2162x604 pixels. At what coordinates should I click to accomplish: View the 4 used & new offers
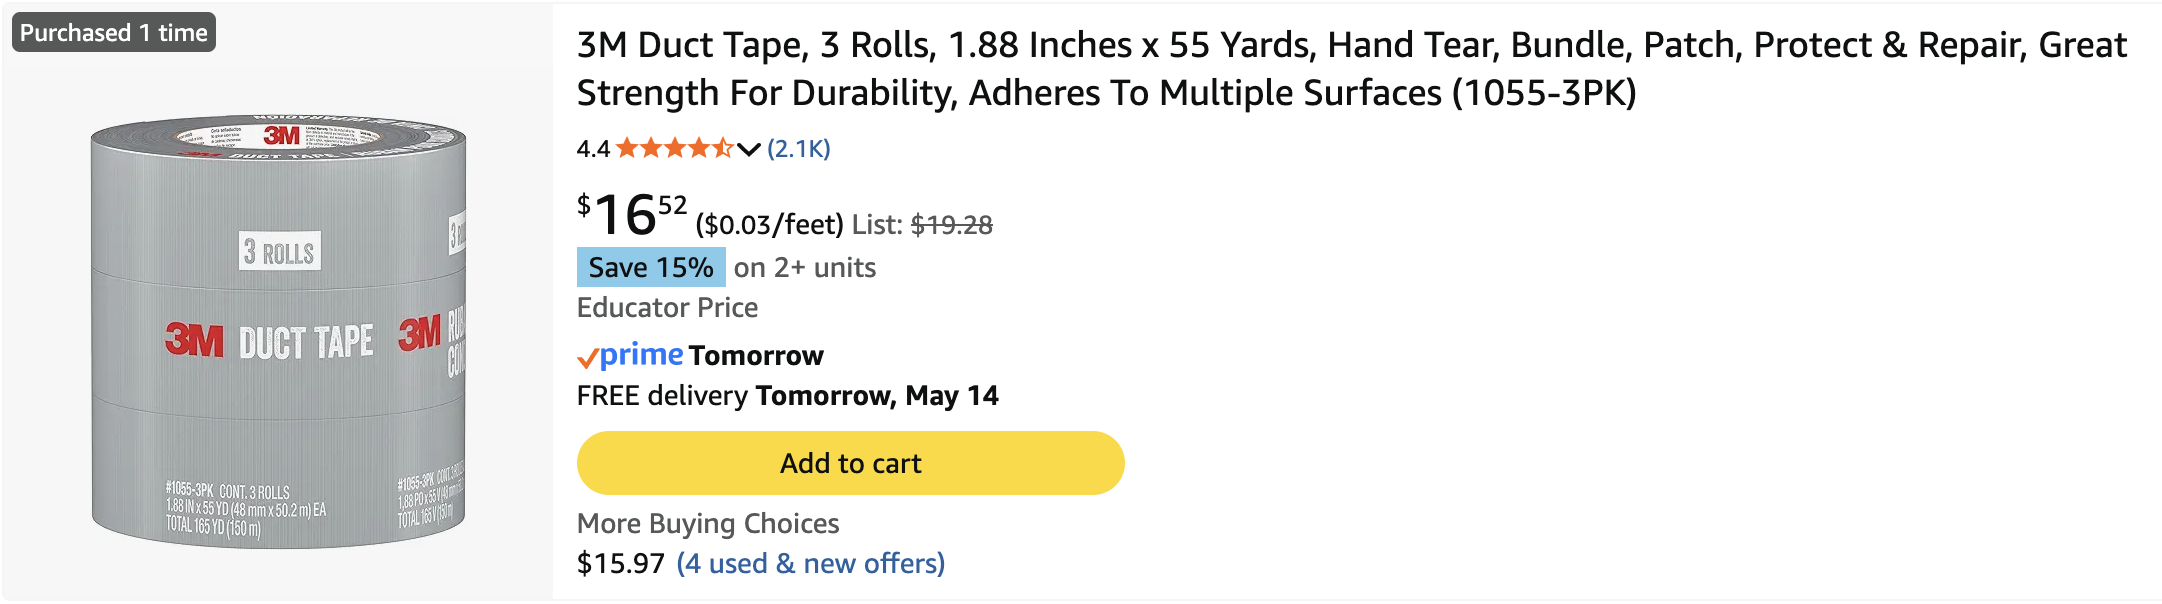810,564
